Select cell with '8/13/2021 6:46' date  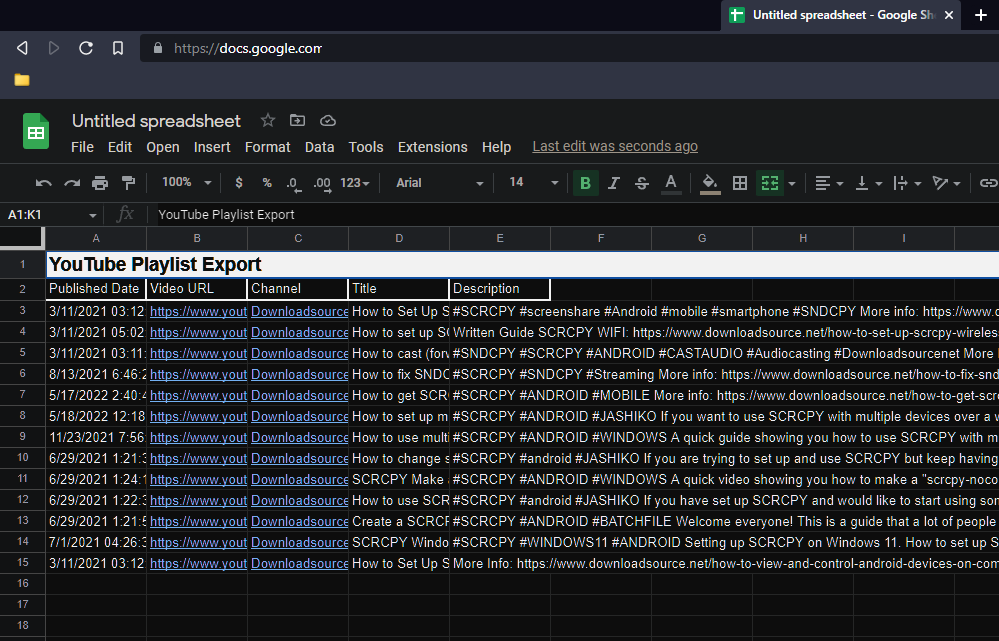(x=96, y=375)
